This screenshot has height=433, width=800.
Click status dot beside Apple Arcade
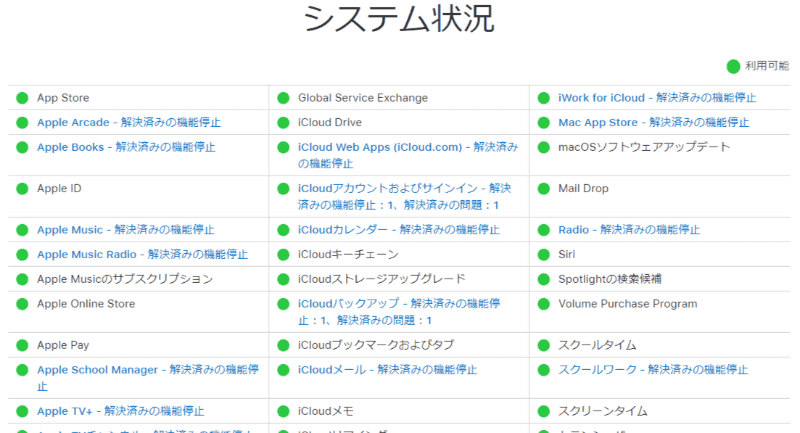[x=22, y=123]
